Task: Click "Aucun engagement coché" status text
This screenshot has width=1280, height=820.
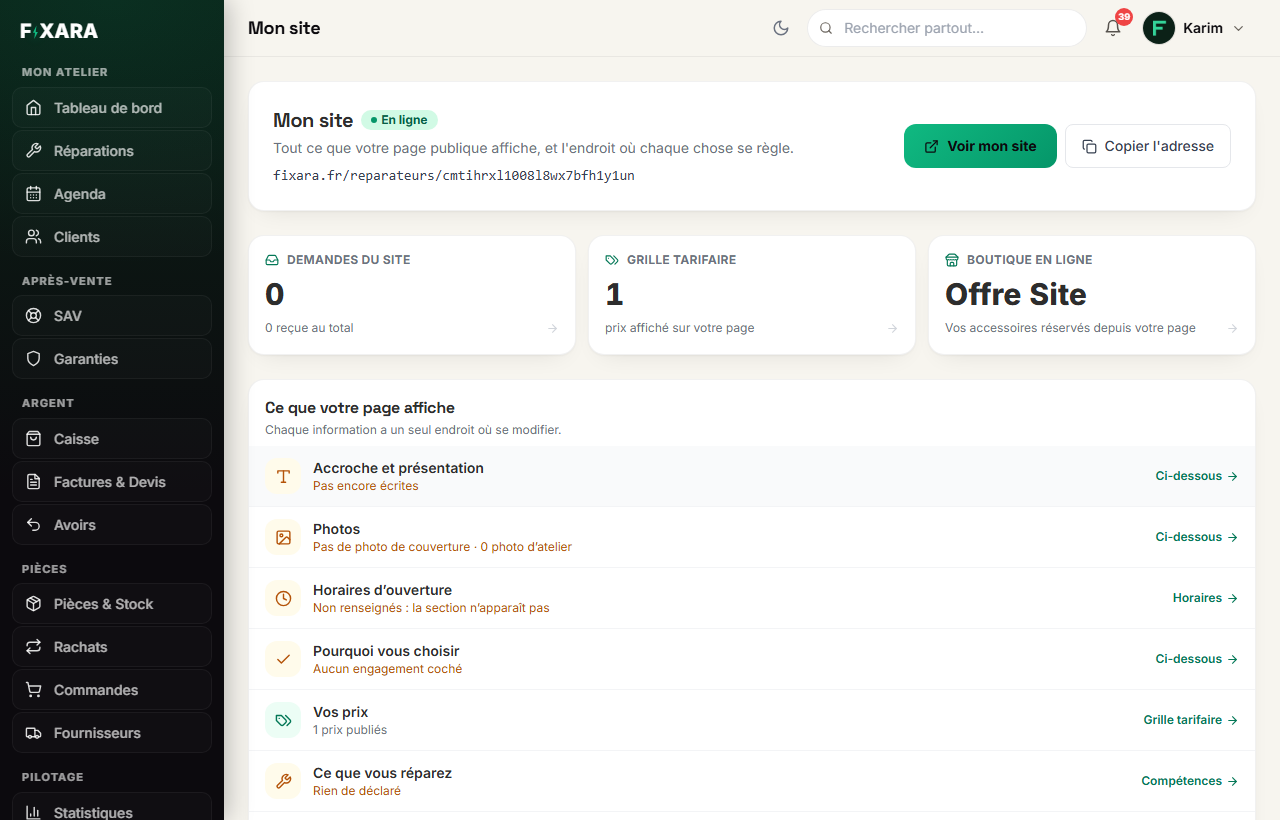Action: coord(388,669)
